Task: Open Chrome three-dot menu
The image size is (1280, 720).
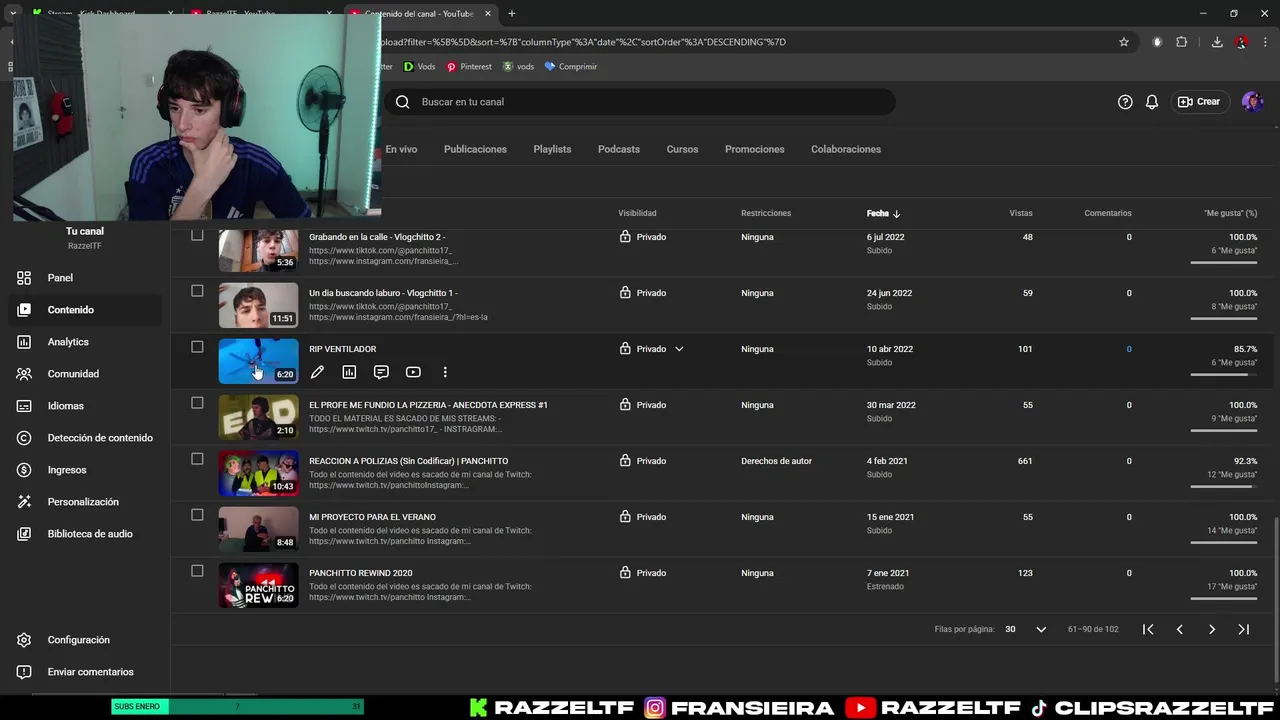Action: [1265, 42]
